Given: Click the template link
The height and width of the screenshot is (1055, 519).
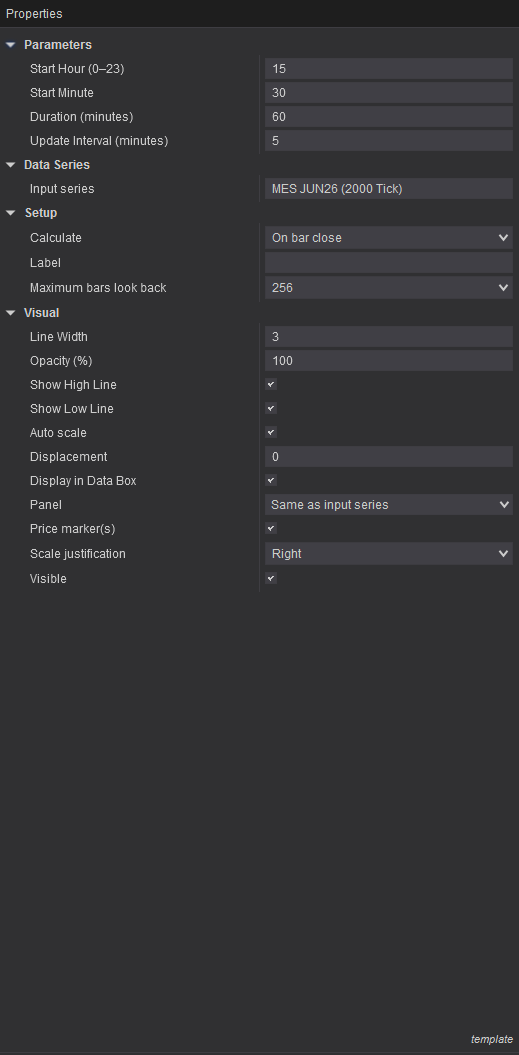Looking at the screenshot, I should [x=491, y=1040].
